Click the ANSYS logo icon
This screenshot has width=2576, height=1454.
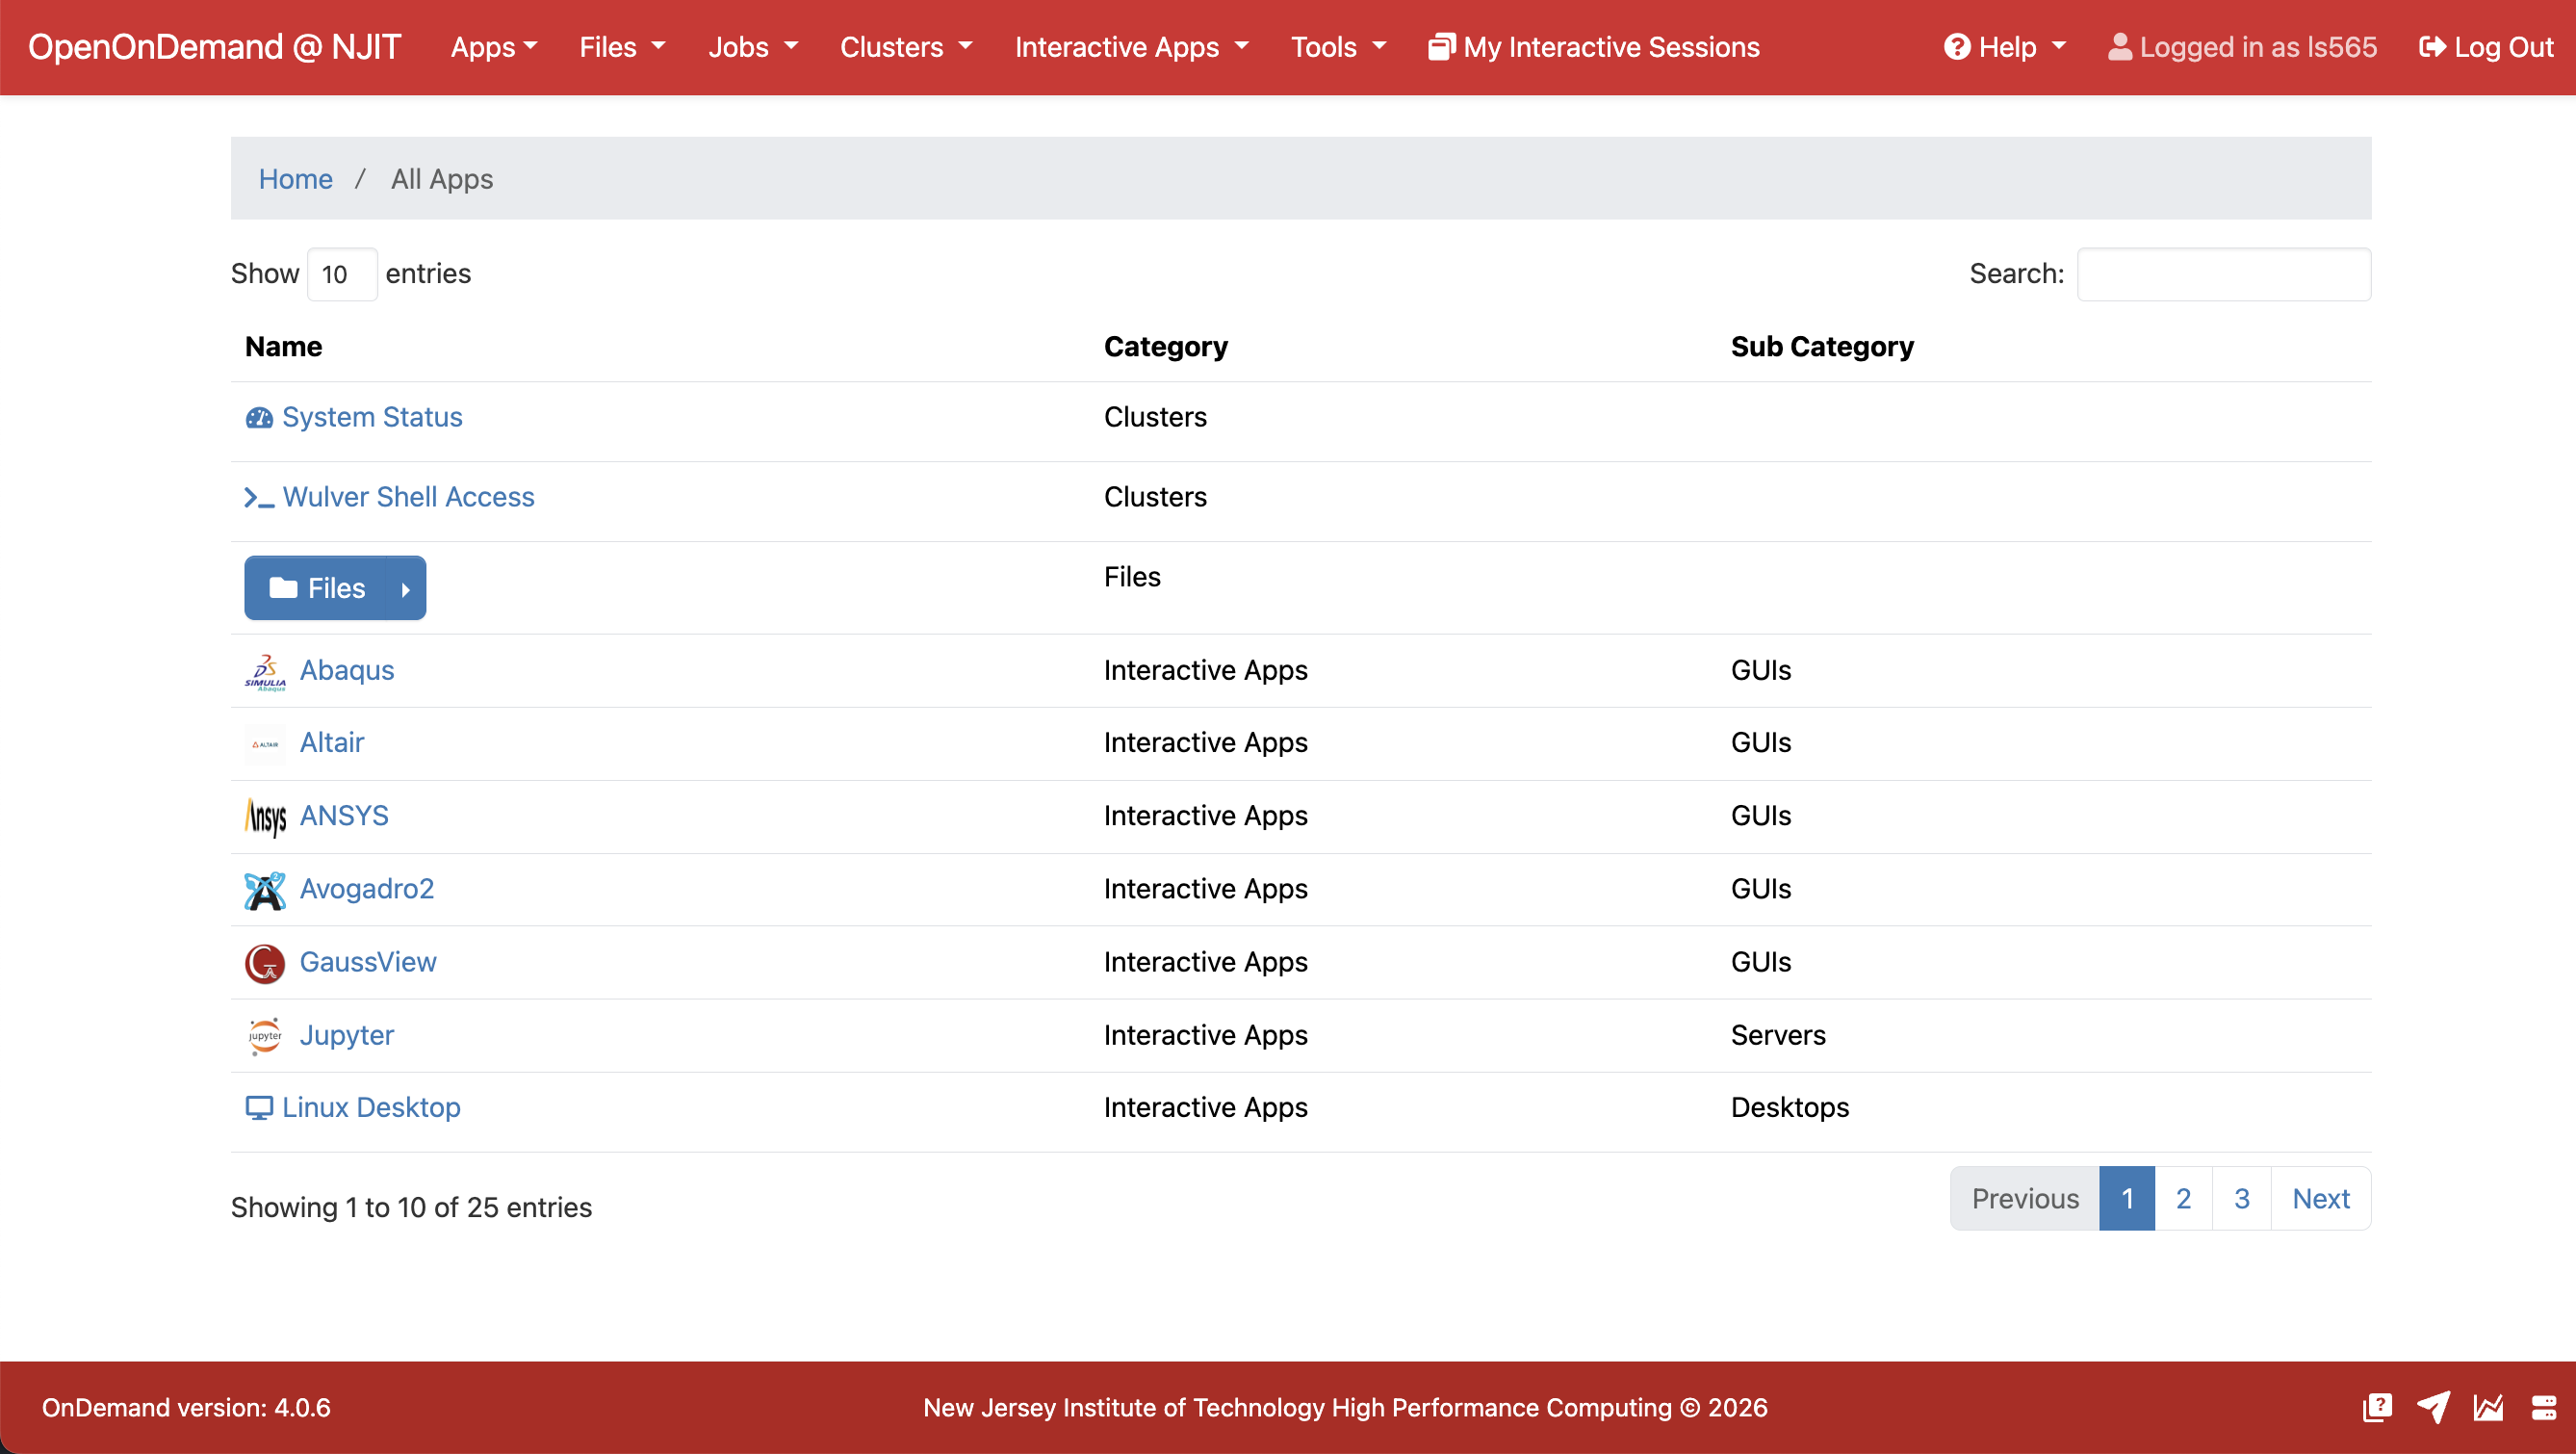click(x=265, y=817)
